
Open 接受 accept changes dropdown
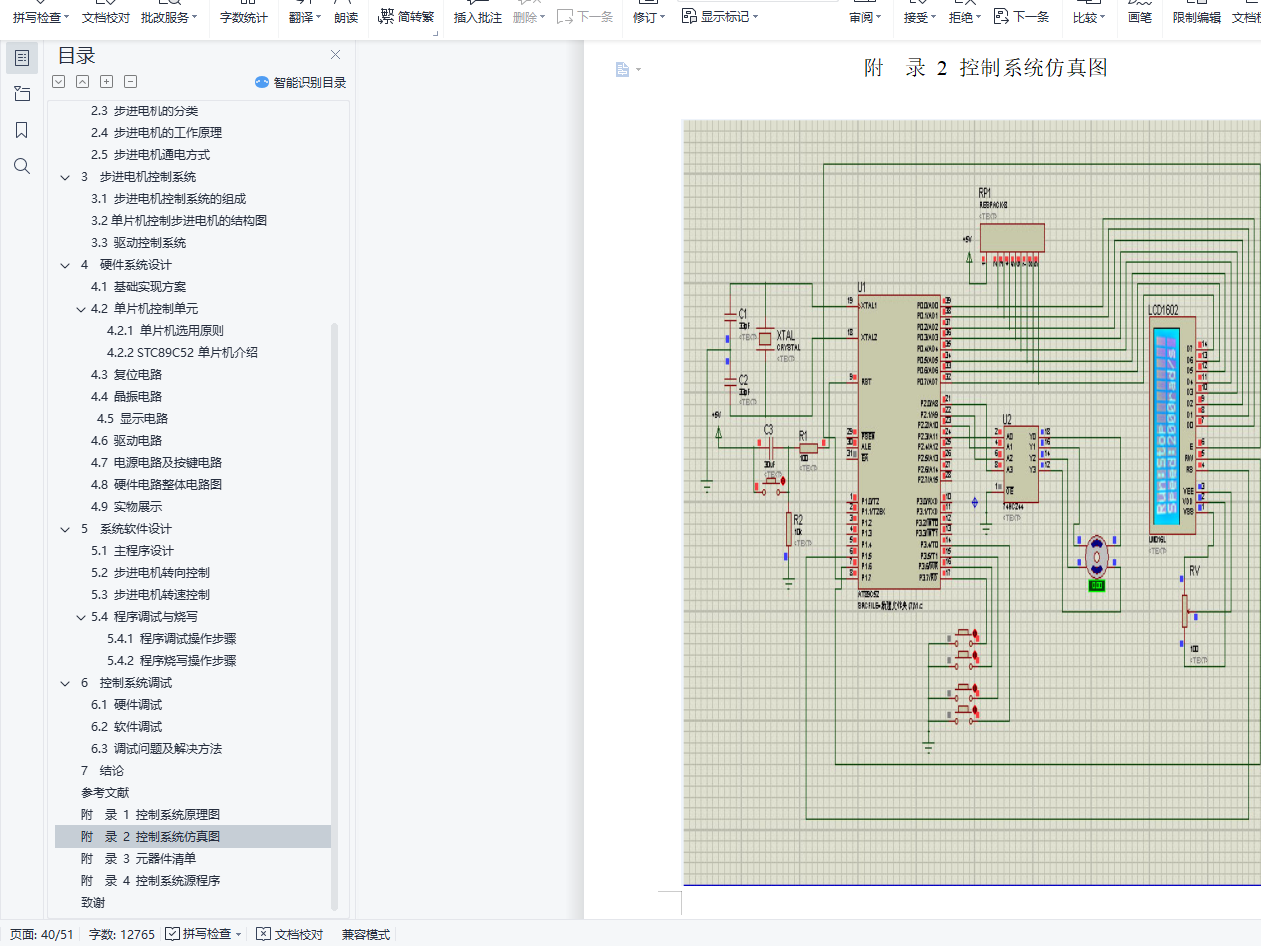pyautogui.click(x=919, y=17)
